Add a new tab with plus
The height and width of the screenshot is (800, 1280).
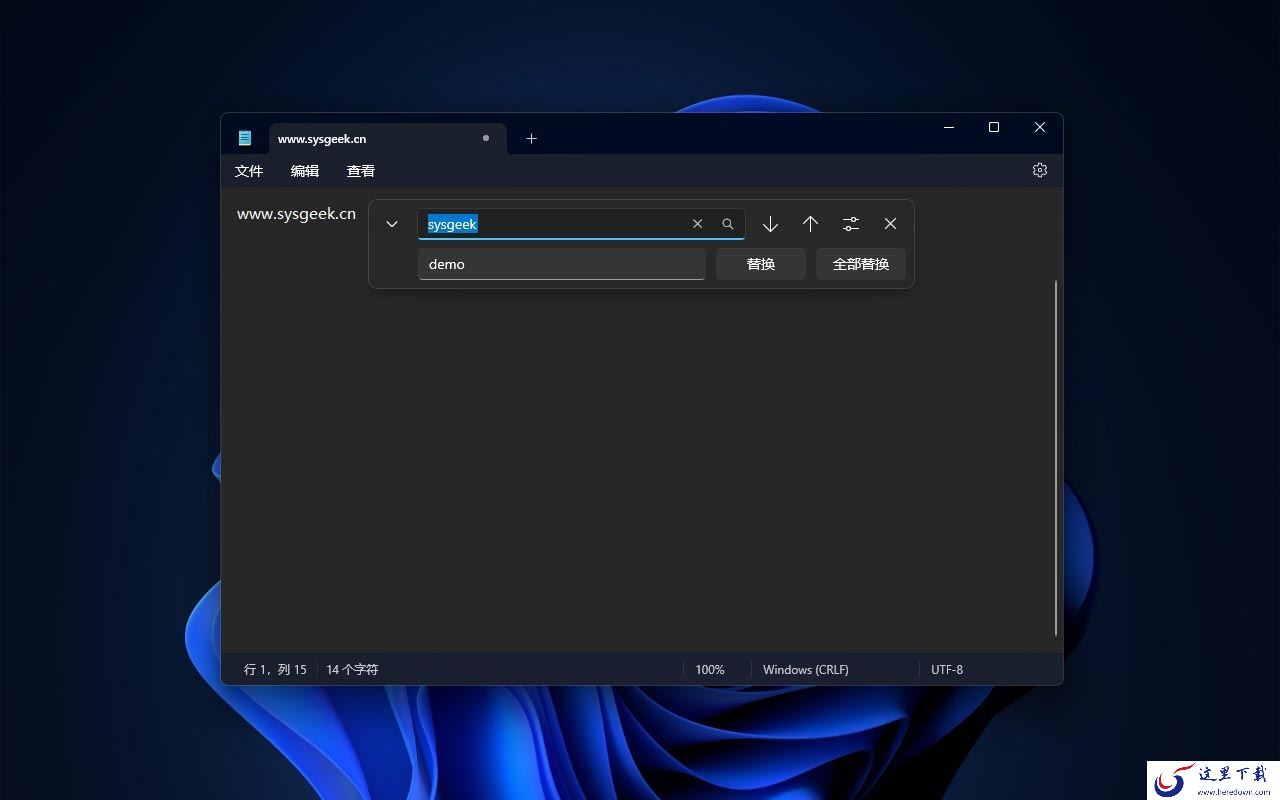[x=532, y=138]
